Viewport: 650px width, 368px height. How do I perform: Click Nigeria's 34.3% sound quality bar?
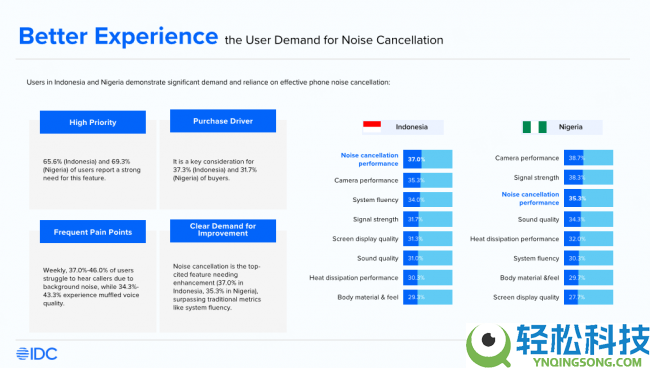pos(588,219)
